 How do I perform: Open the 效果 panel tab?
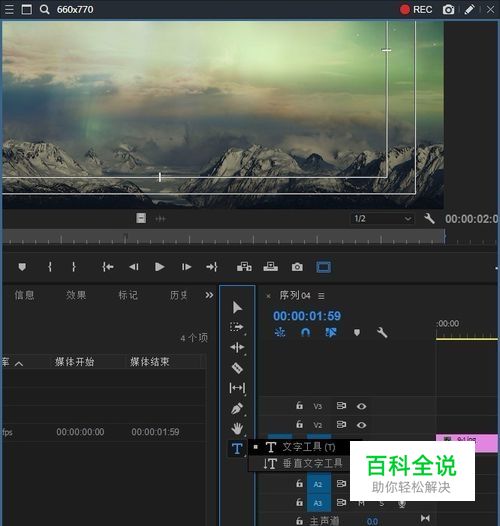(x=76, y=295)
